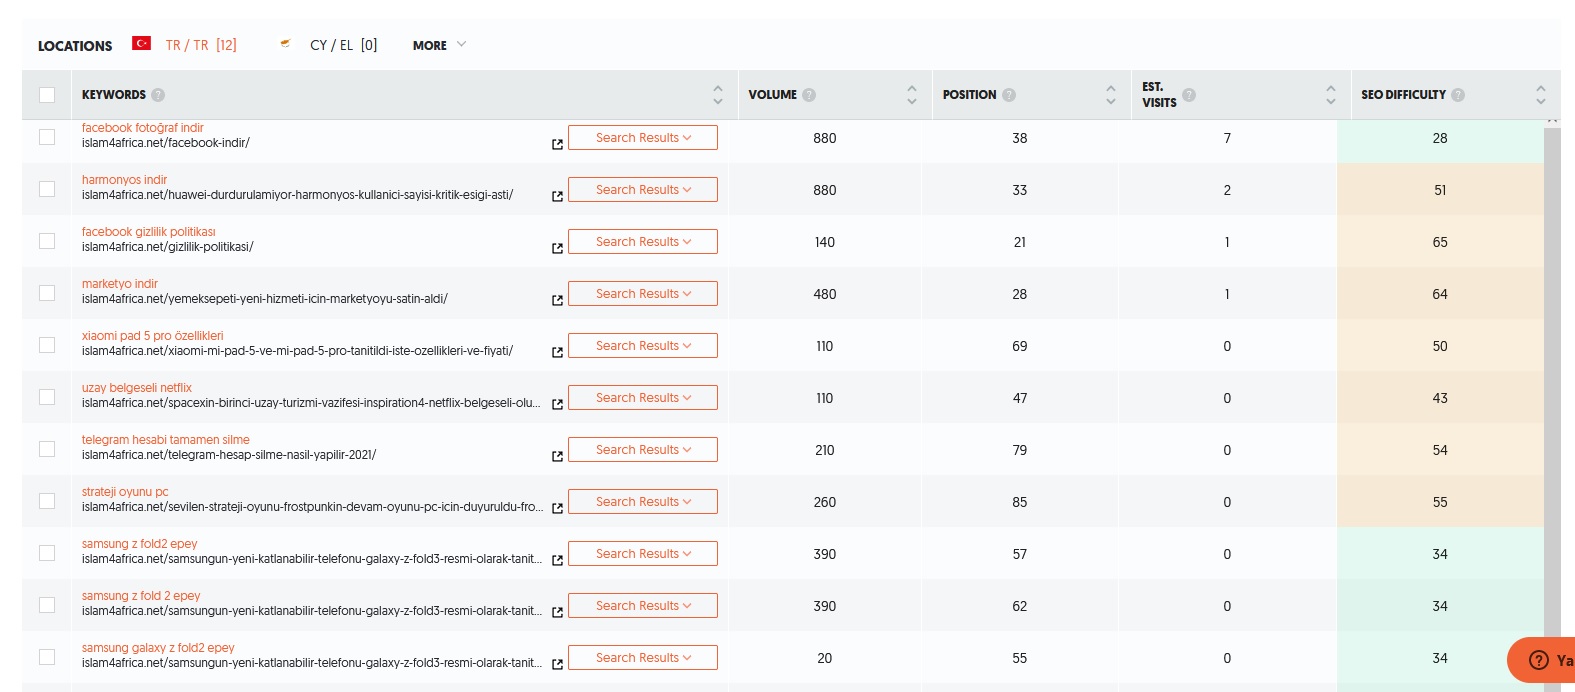Screen dimensions: 1575x692
Task: Click the islam4africa.net/facebook-indir/ URL text
Action: (x=166, y=143)
